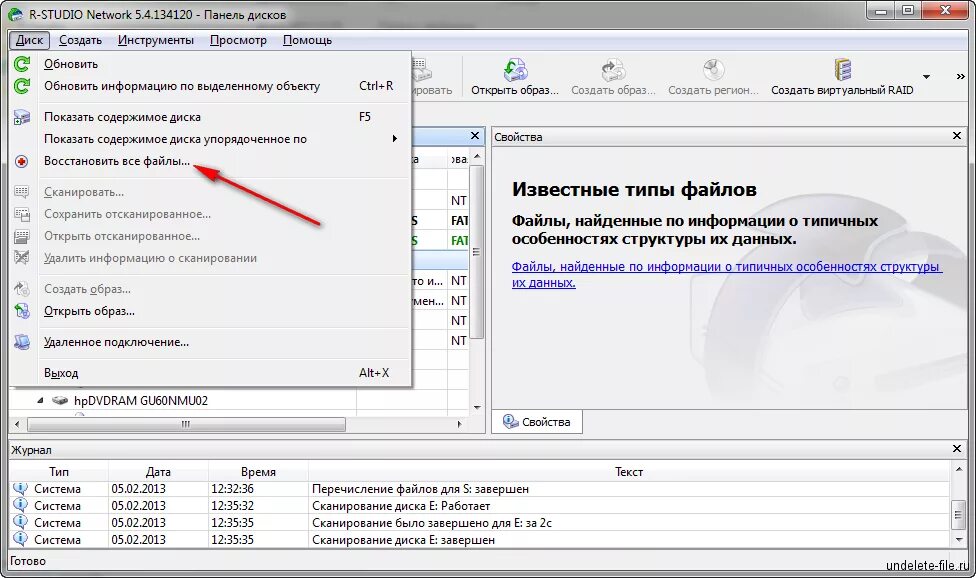976x578 pixels.
Task: Click the Создать образ toolbar icon
Action: tap(613, 70)
